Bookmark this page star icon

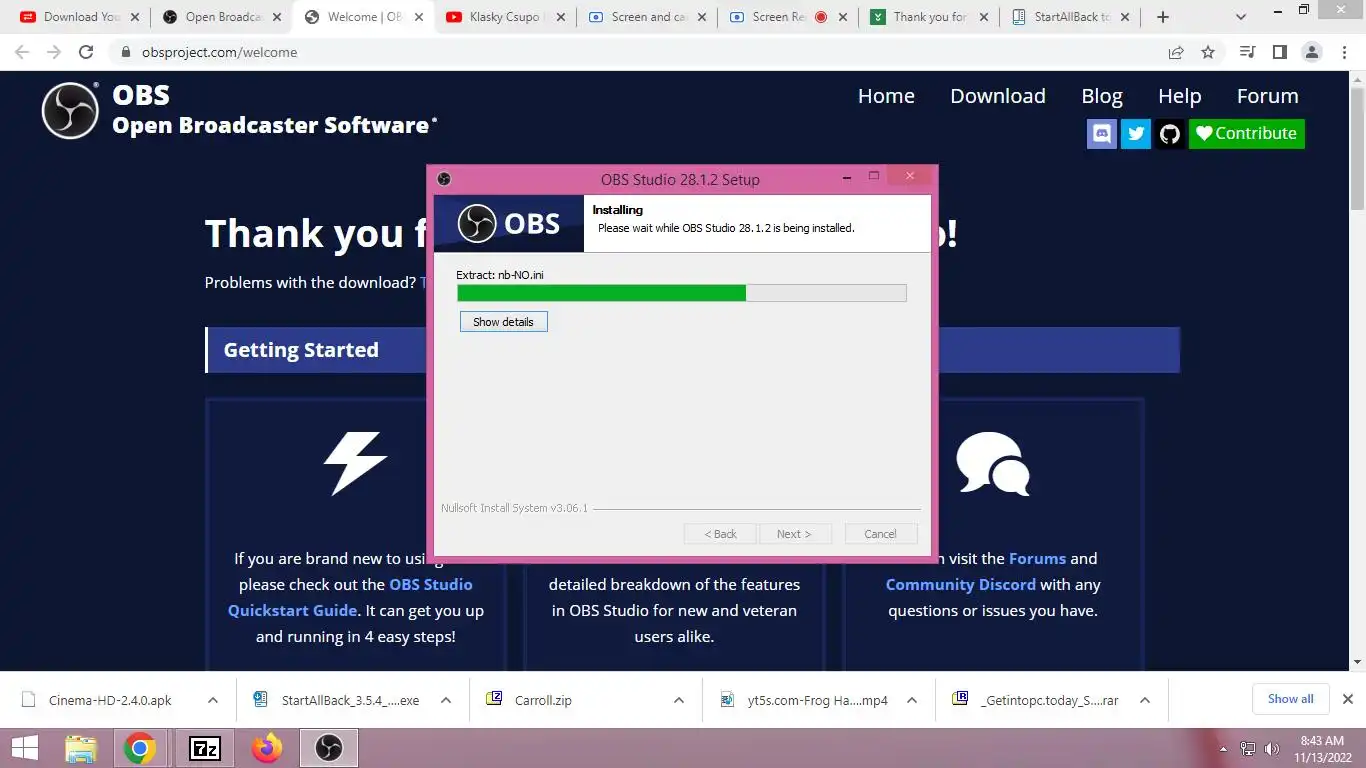[1208, 52]
